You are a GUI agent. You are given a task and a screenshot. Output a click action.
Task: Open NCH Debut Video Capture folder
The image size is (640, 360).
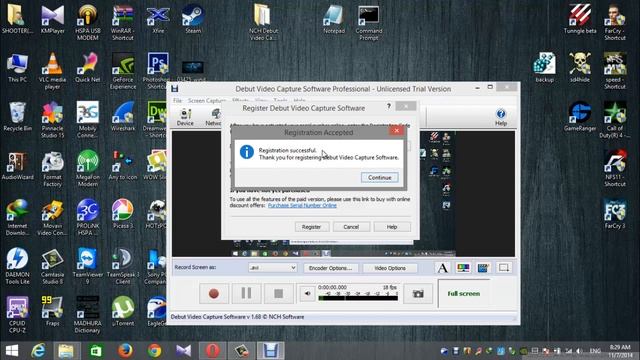coord(263,23)
